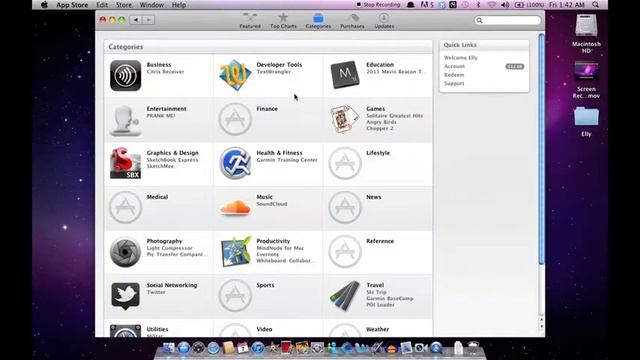Open the Help menu
640x360 pixels.
coord(179,5)
